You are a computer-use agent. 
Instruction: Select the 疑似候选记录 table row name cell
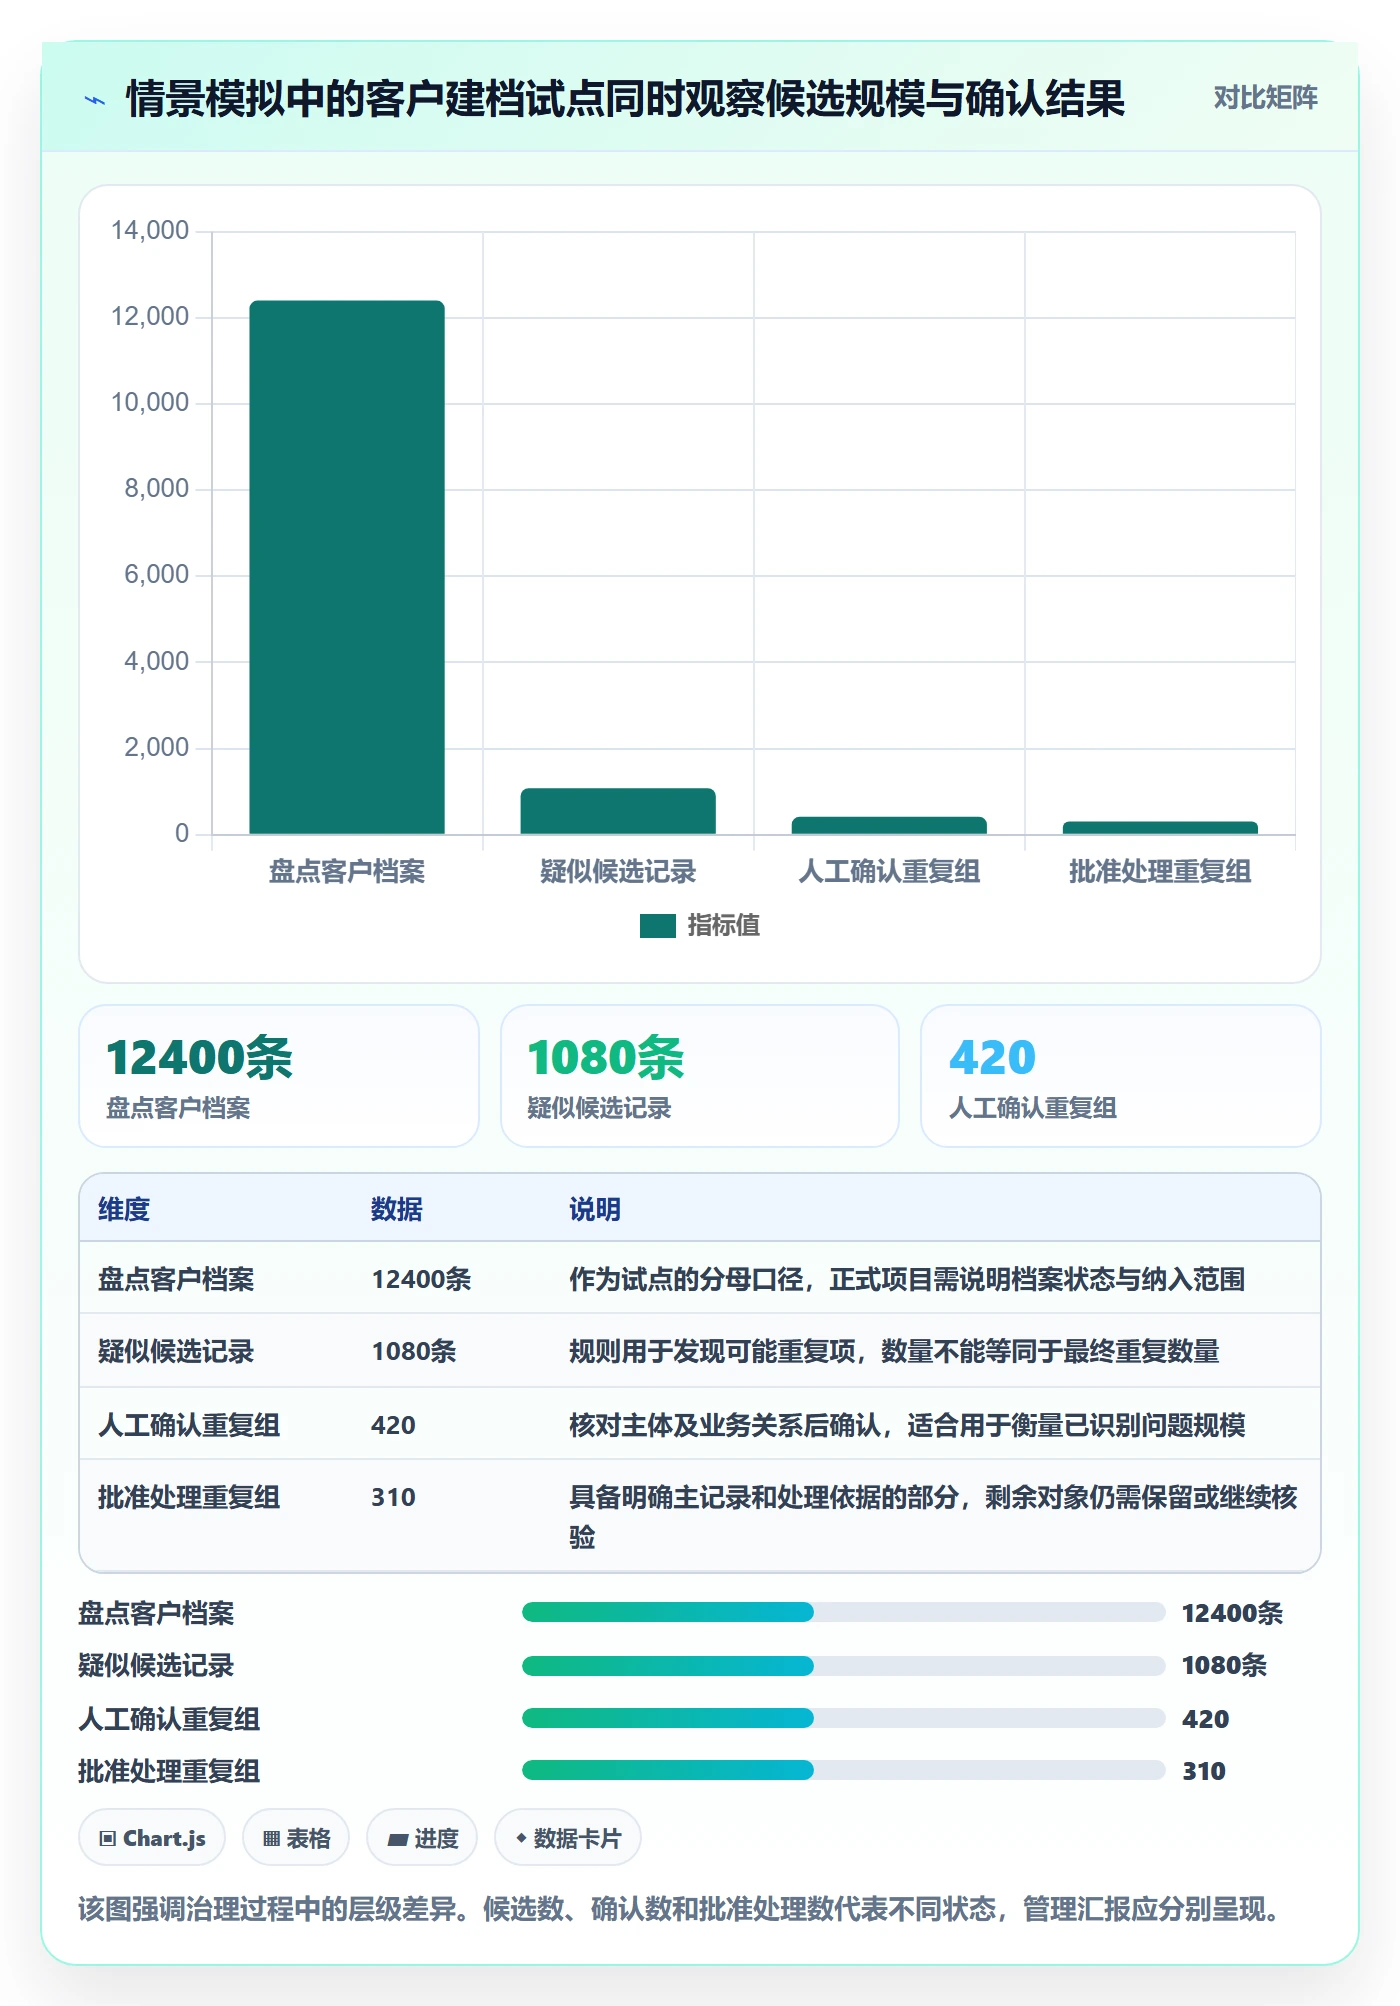(x=176, y=1352)
